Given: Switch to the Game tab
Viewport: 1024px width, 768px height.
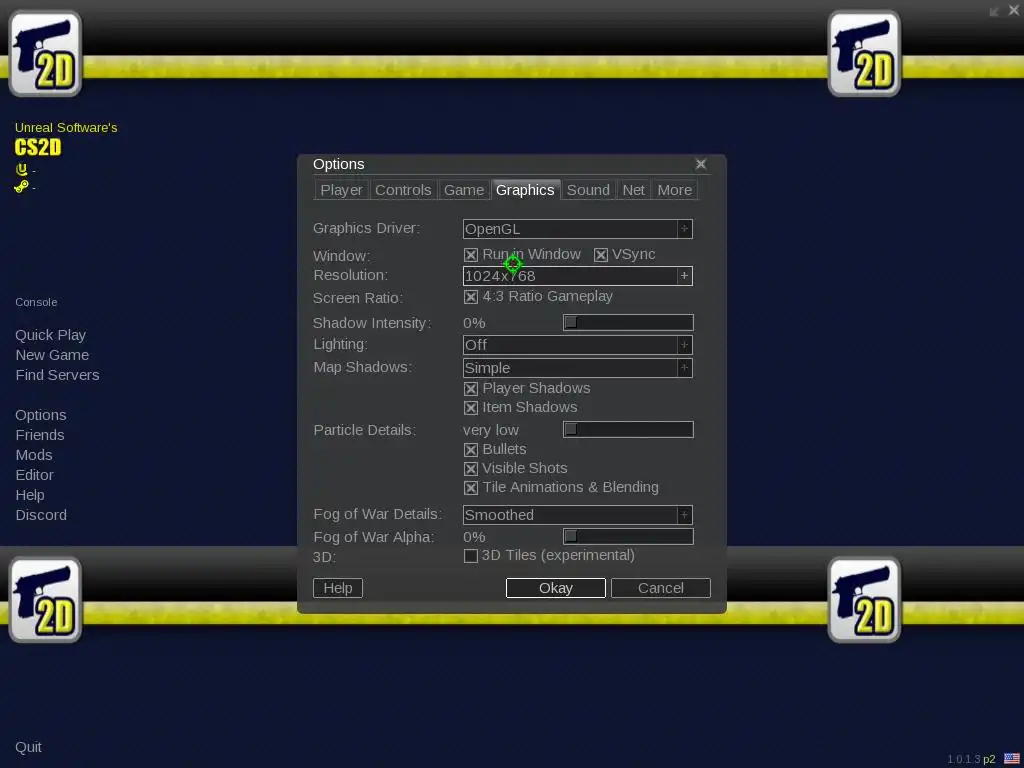Looking at the screenshot, I should click(x=464, y=190).
